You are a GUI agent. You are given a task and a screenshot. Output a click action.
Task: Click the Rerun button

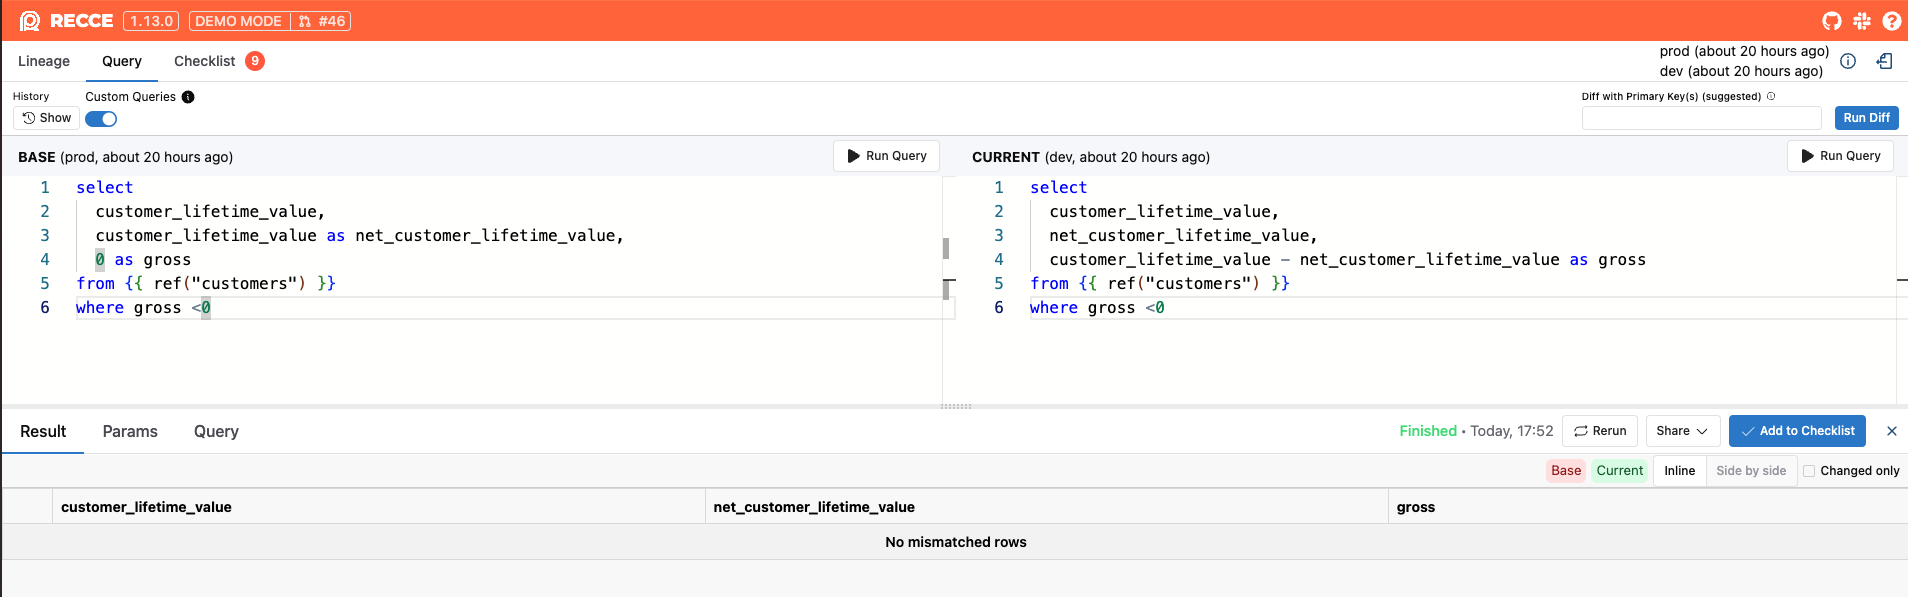point(1600,431)
